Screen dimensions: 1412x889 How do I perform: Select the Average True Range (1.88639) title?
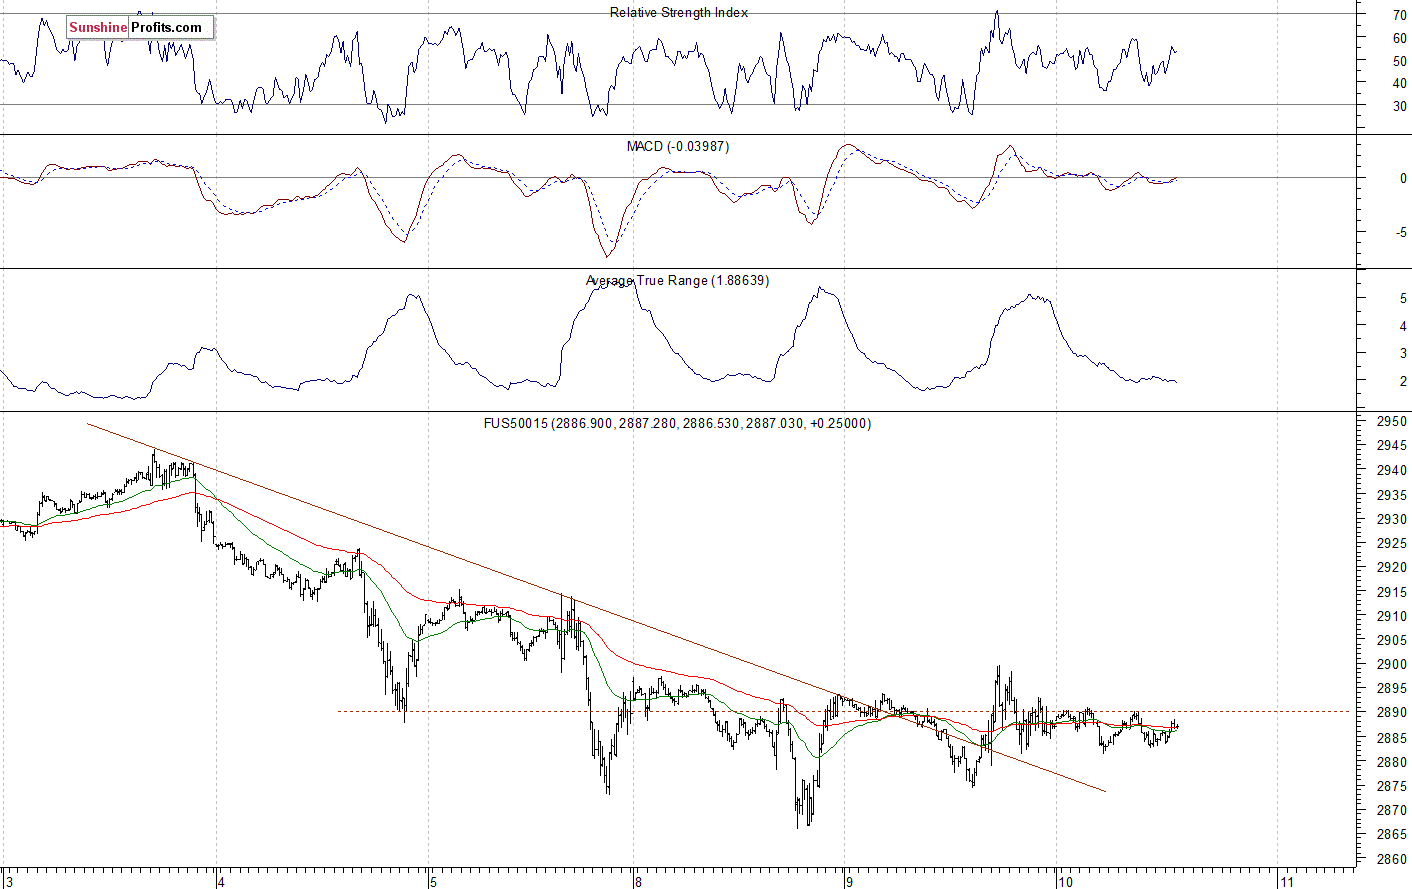click(678, 281)
